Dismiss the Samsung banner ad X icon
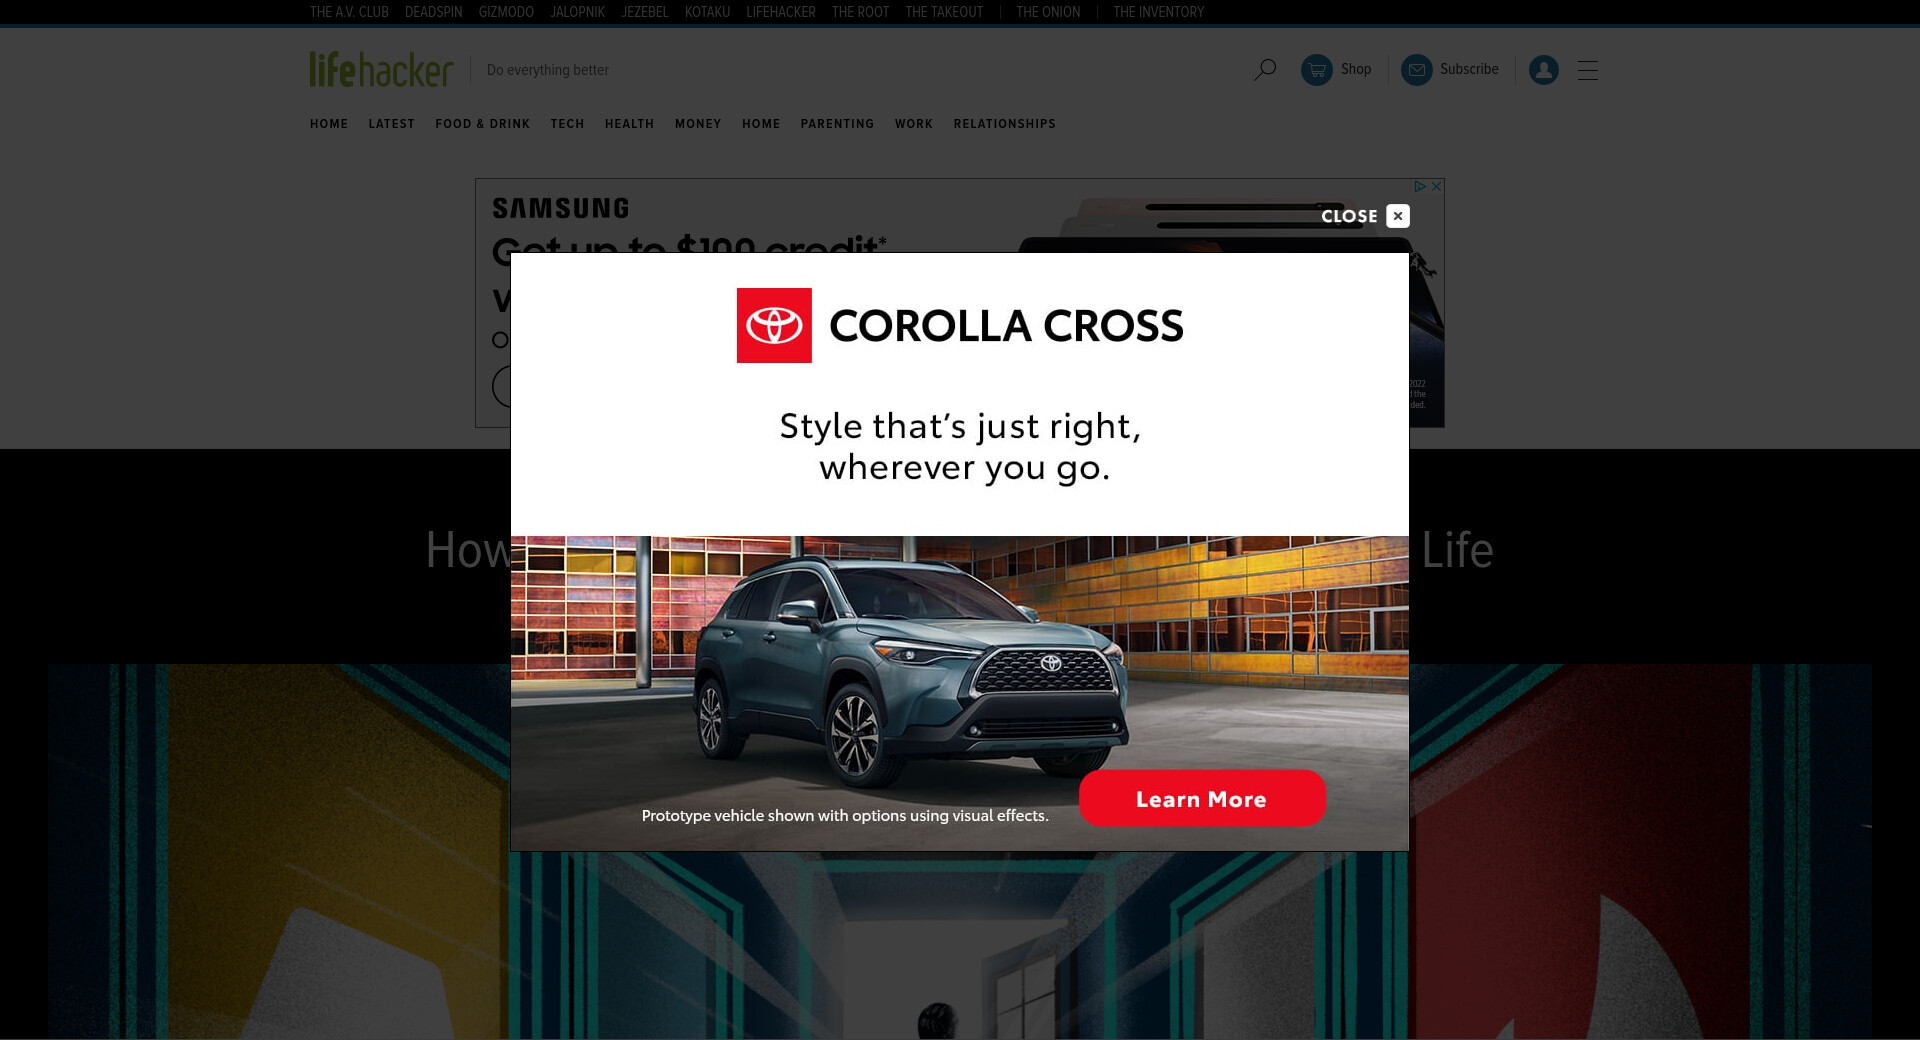This screenshot has height=1040, width=1920. [x=1436, y=186]
